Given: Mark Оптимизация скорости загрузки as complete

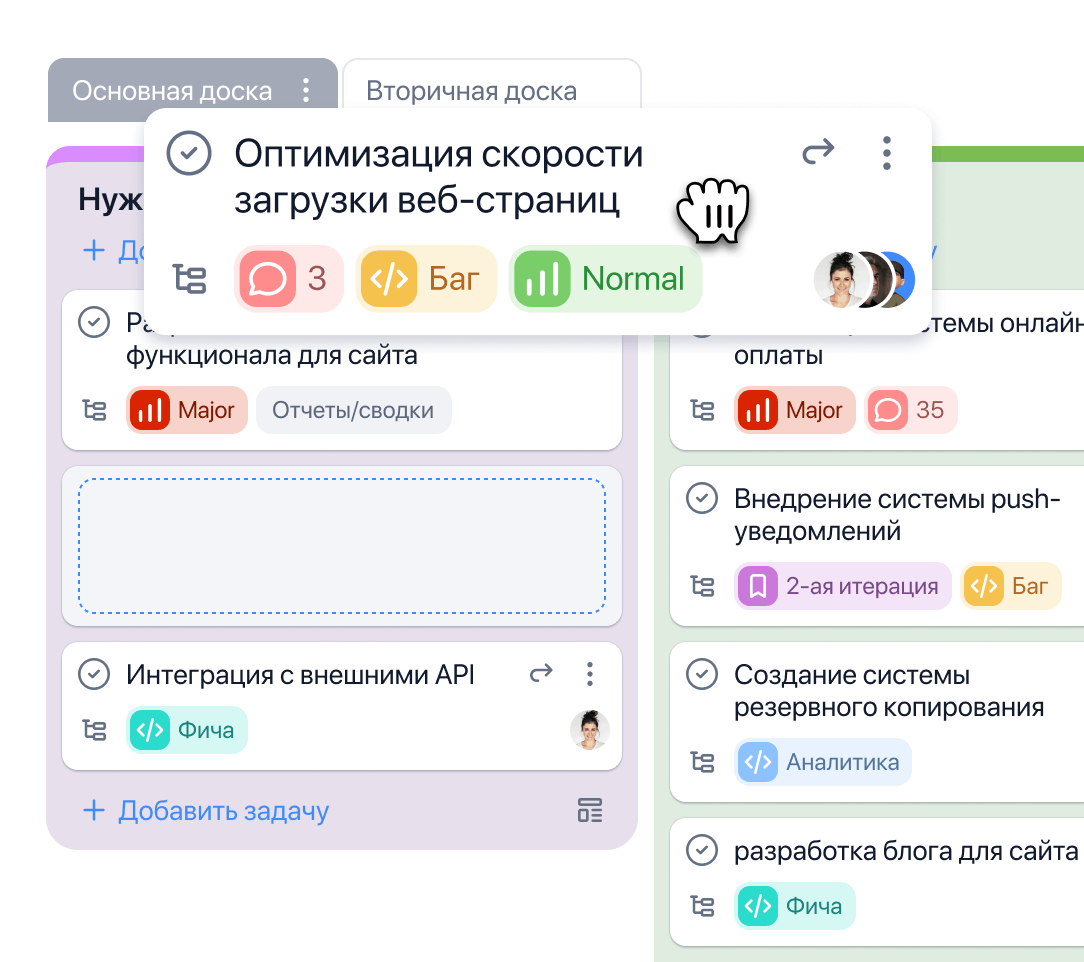Looking at the screenshot, I should click(188, 154).
